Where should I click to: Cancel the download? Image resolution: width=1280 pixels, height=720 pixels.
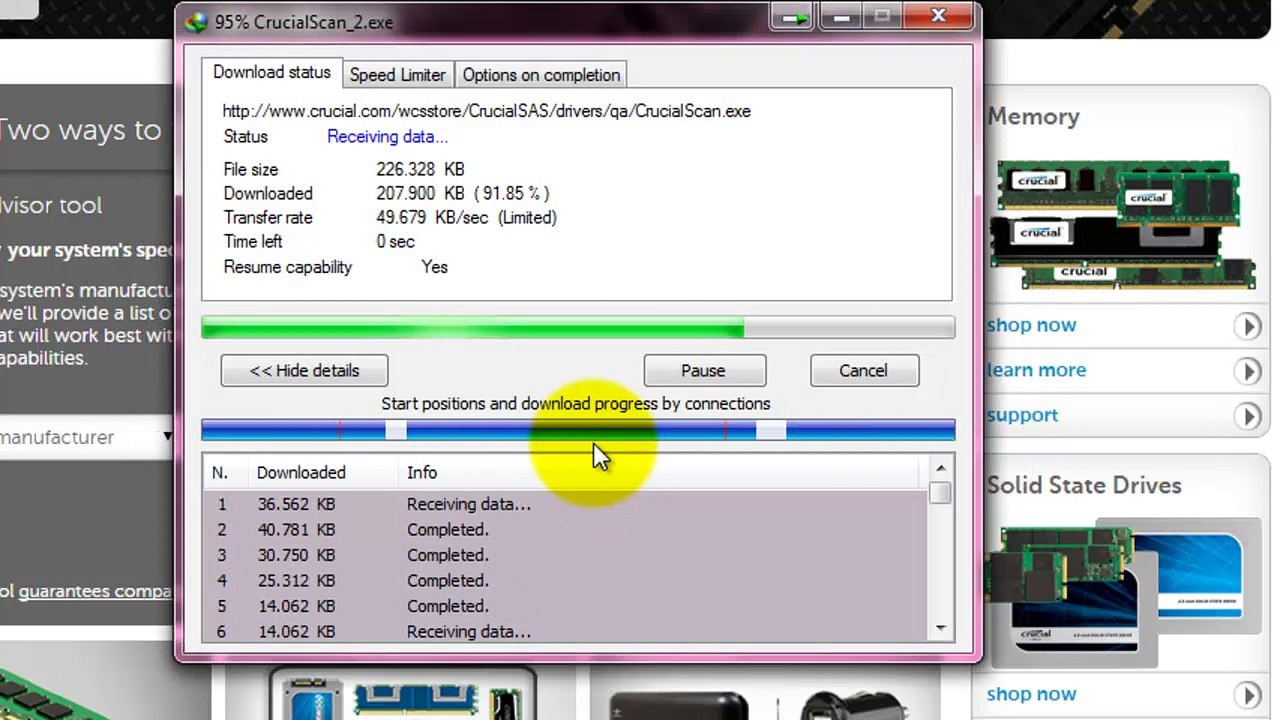863,370
